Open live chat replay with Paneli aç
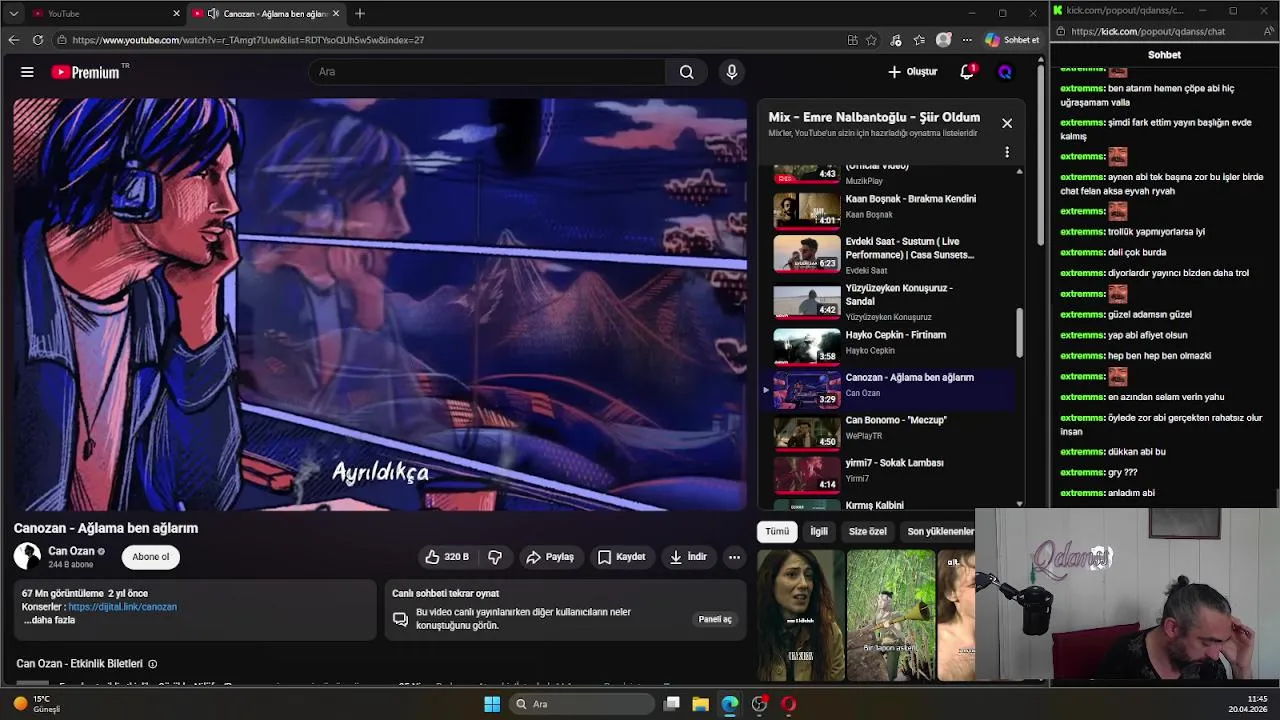This screenshot has height=720, width=1280. click(715, 619)
